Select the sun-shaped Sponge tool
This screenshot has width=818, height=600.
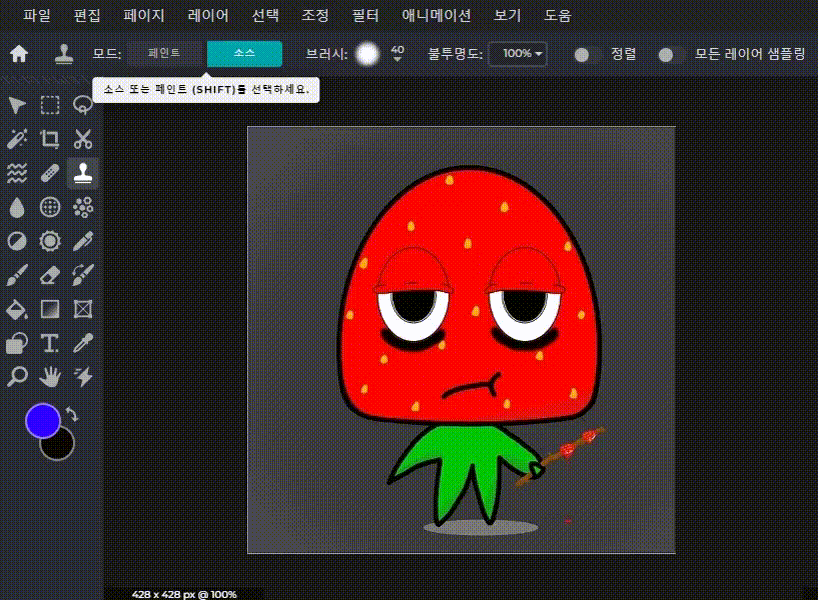(x=50, y=241)
